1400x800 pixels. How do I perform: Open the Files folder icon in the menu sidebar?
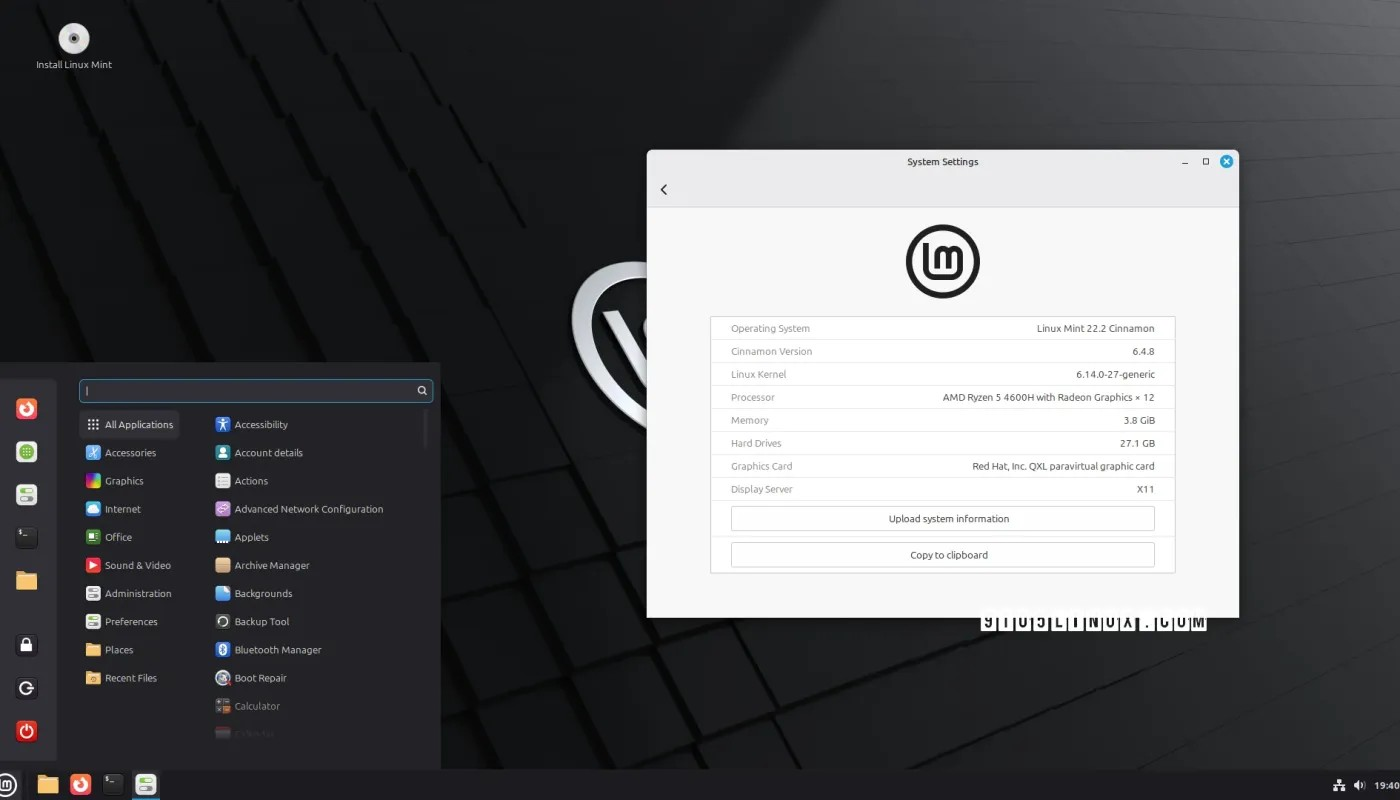(x=25, y=580)
